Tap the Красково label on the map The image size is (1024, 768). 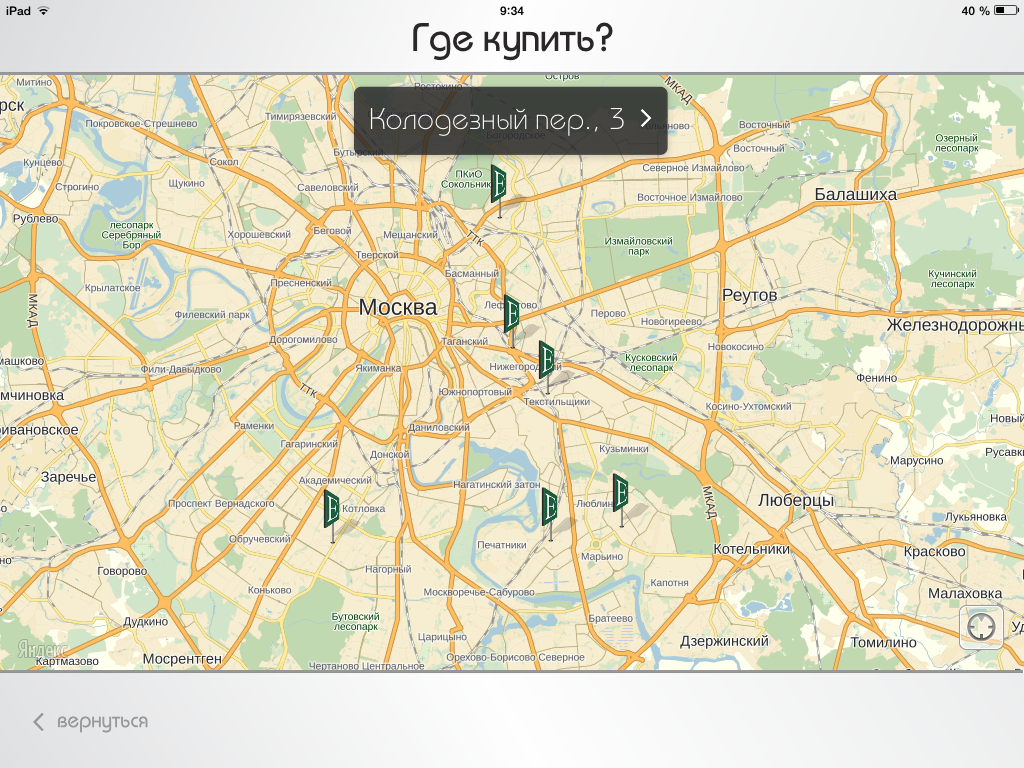[x=935, y=551]
